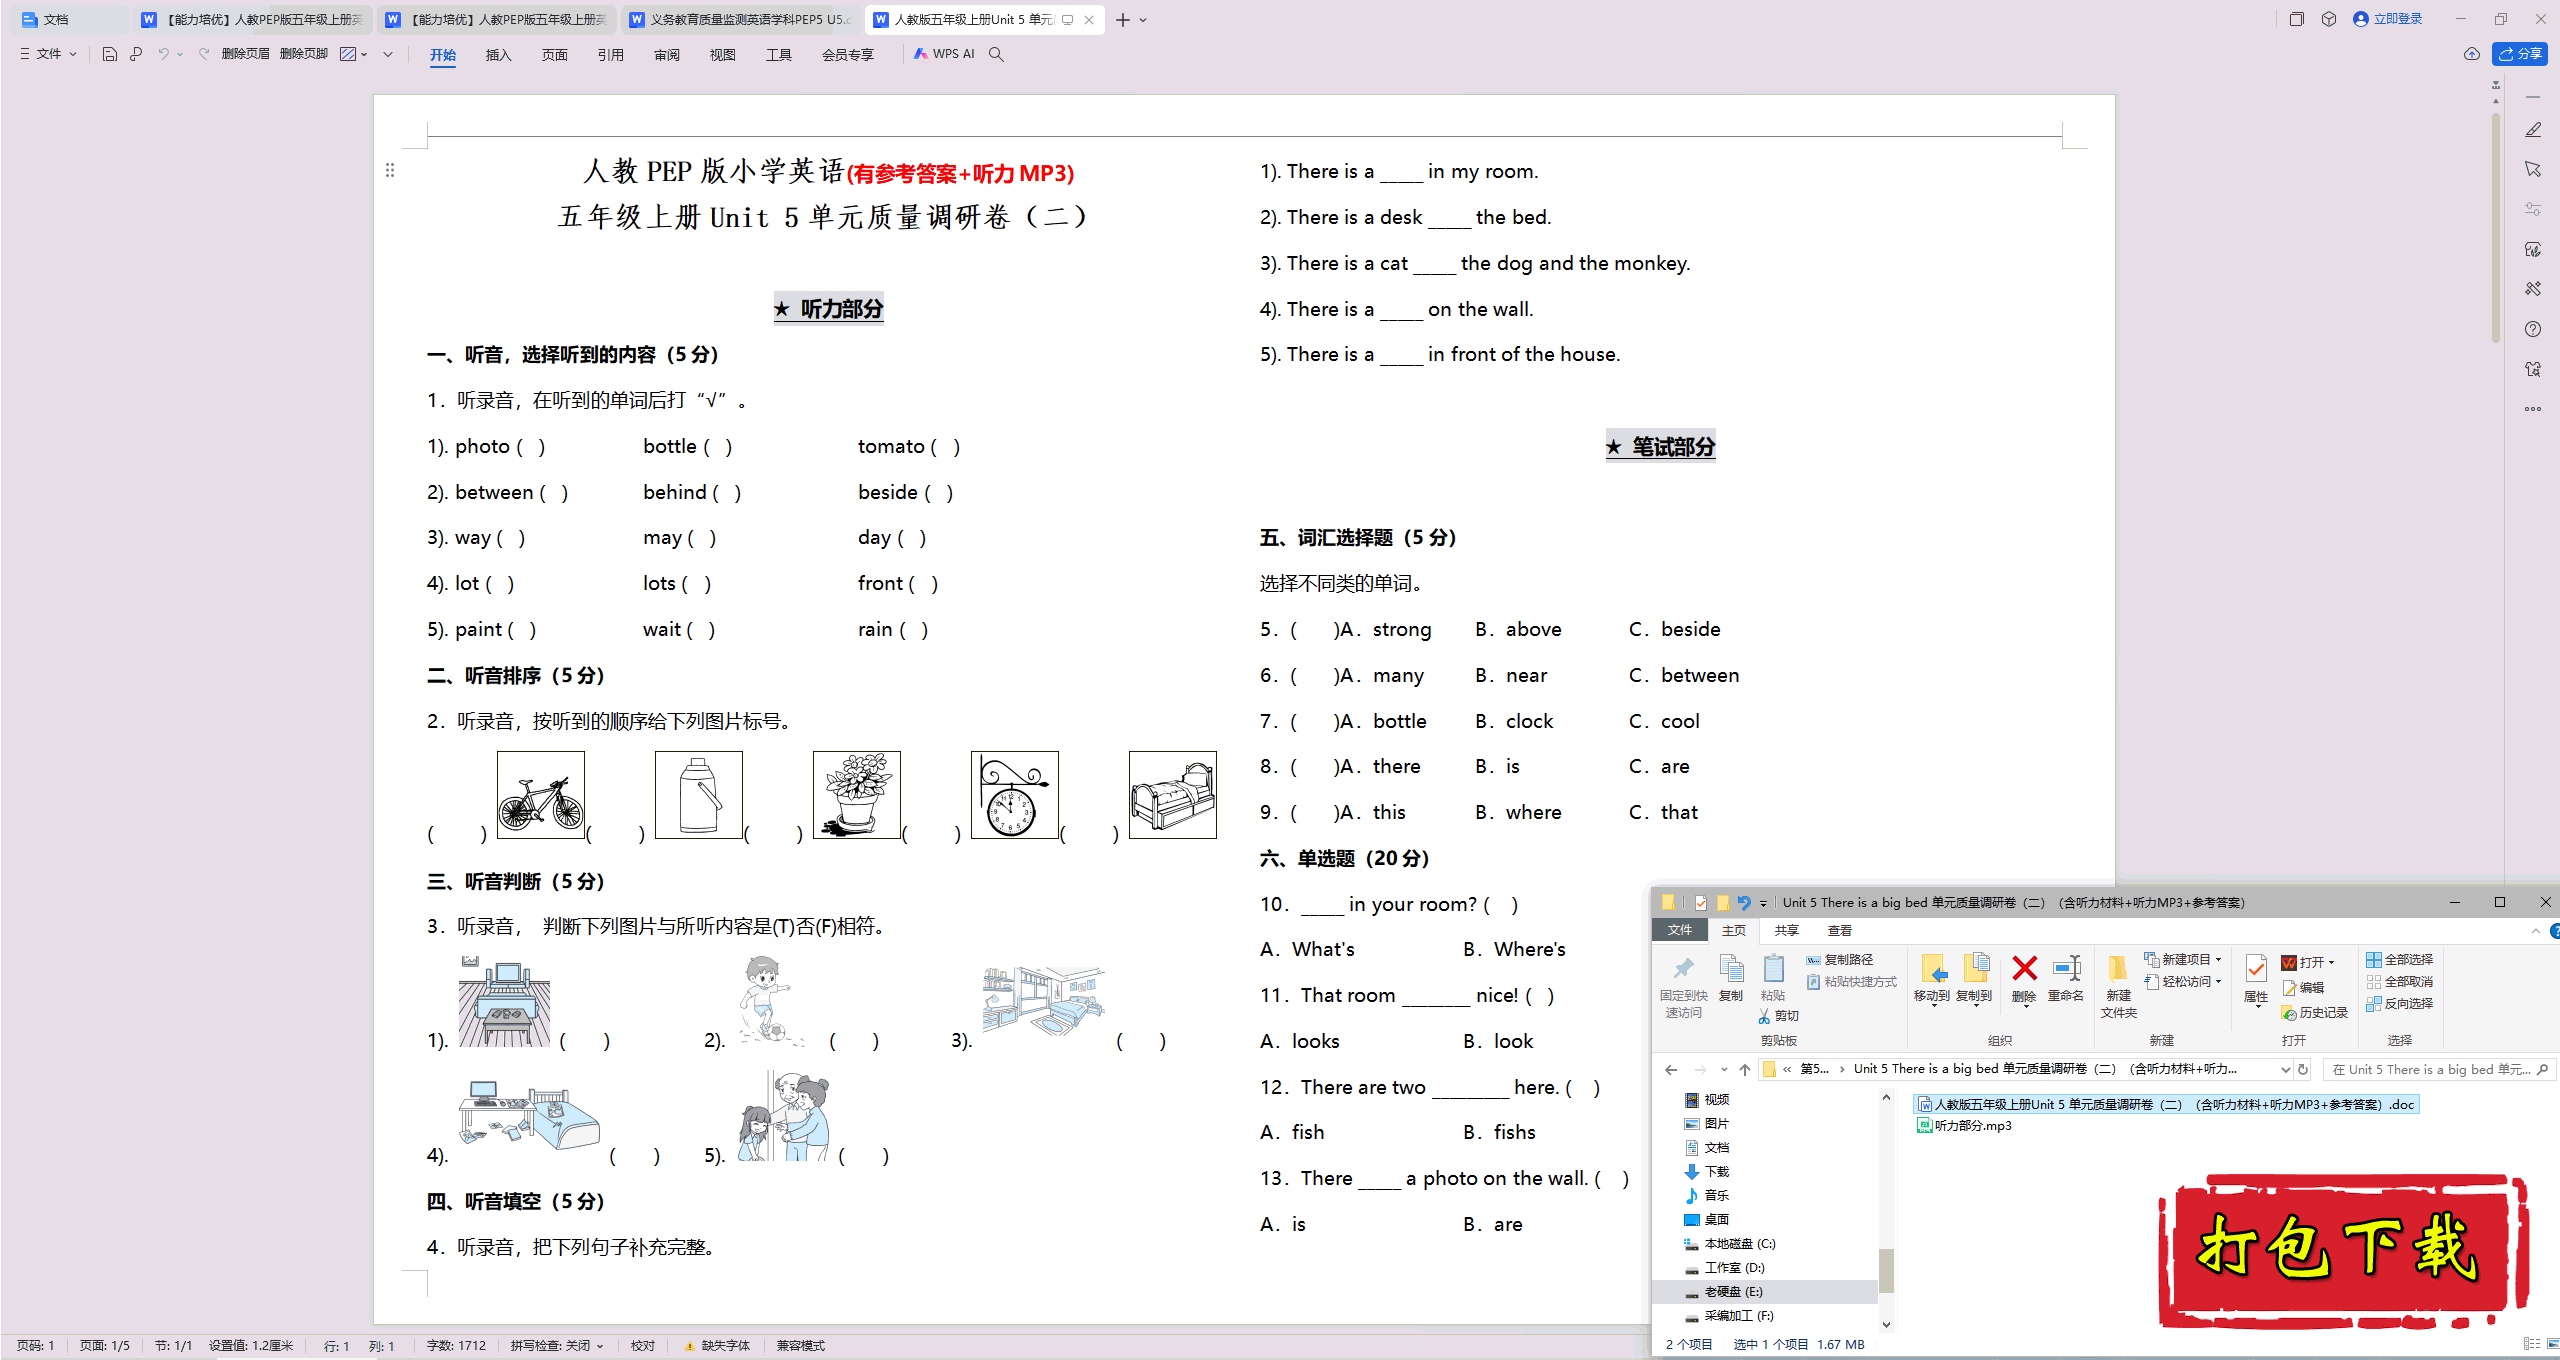Open the skin shirt icon in sidebar
The height and width of the screenshot is (1360, 2560).
pos(2533,369)
